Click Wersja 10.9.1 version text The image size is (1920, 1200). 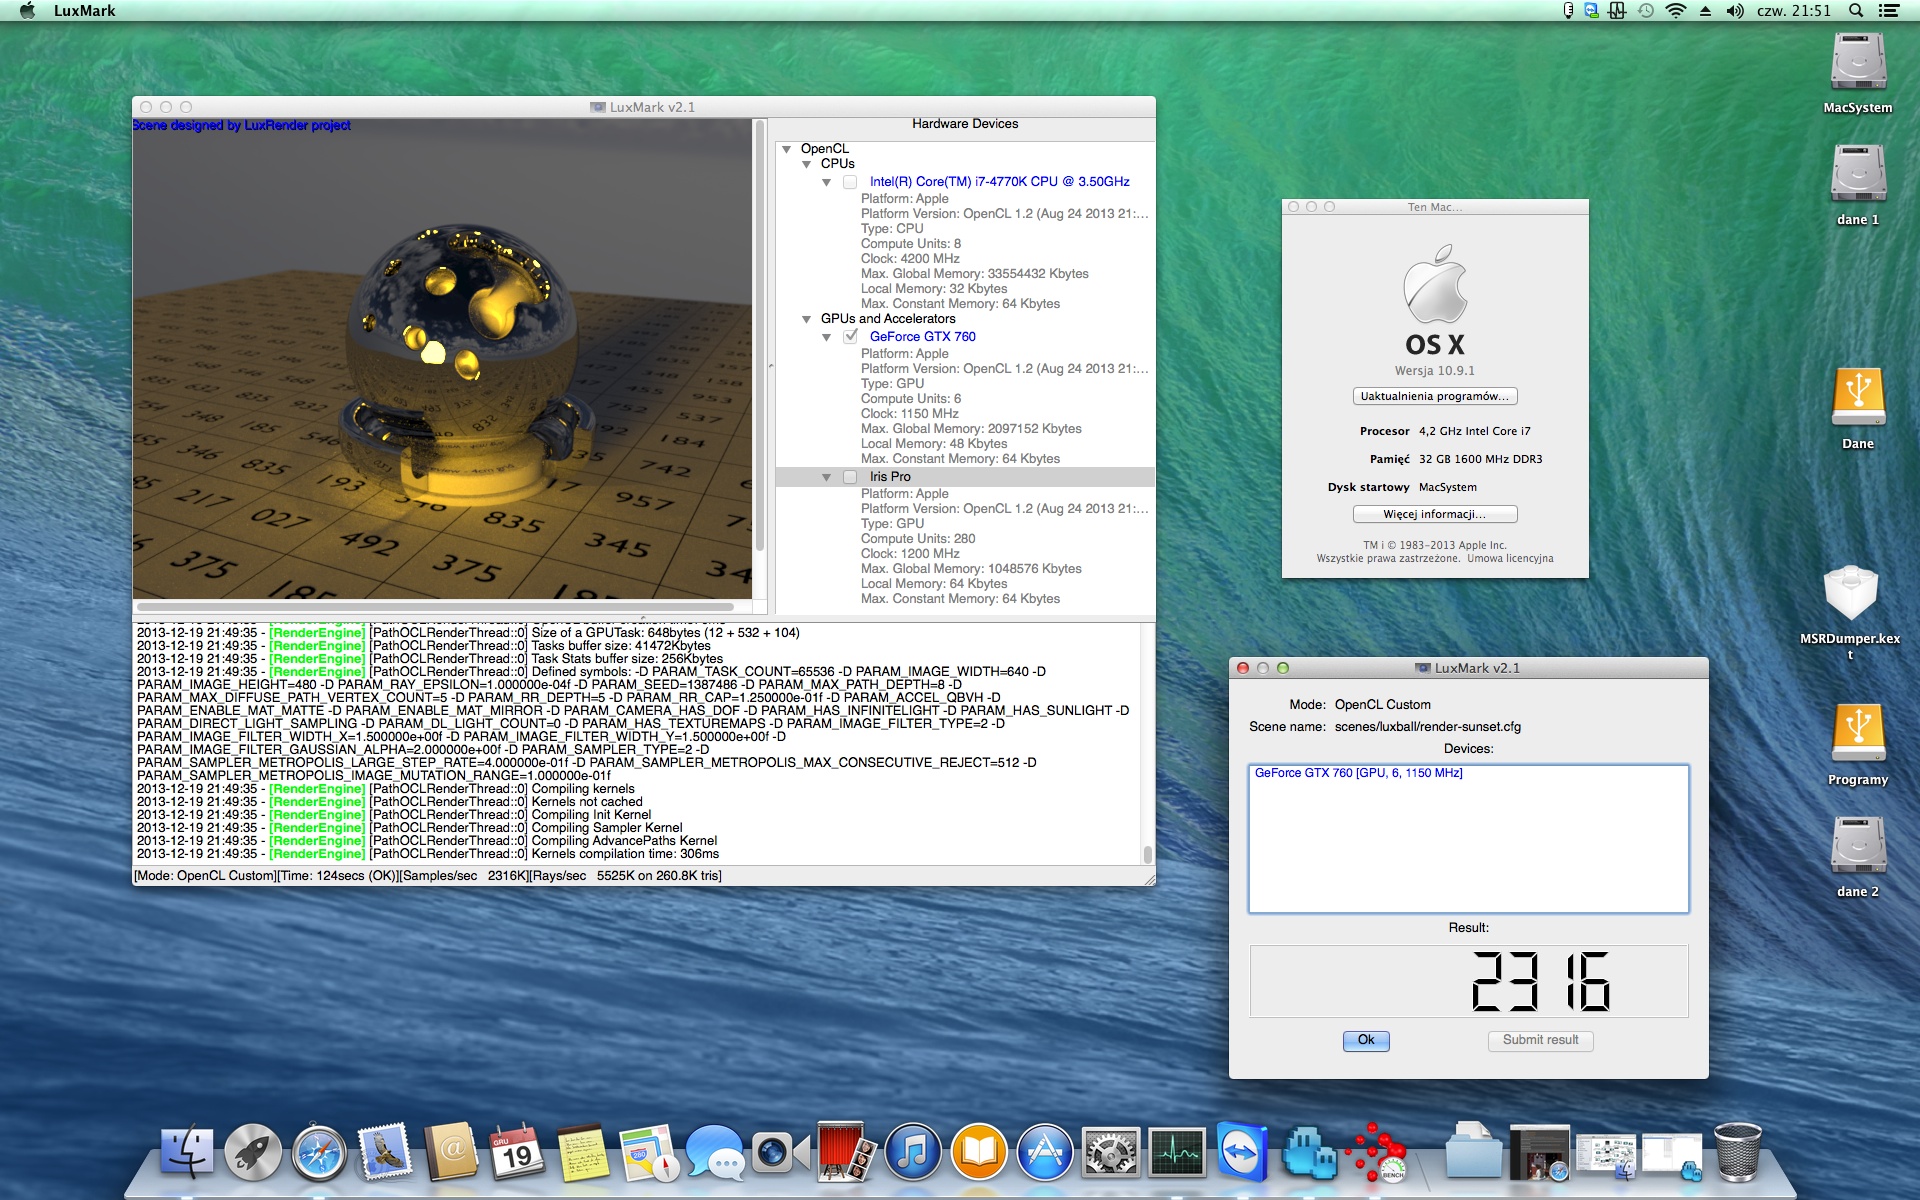(1435, 371)
